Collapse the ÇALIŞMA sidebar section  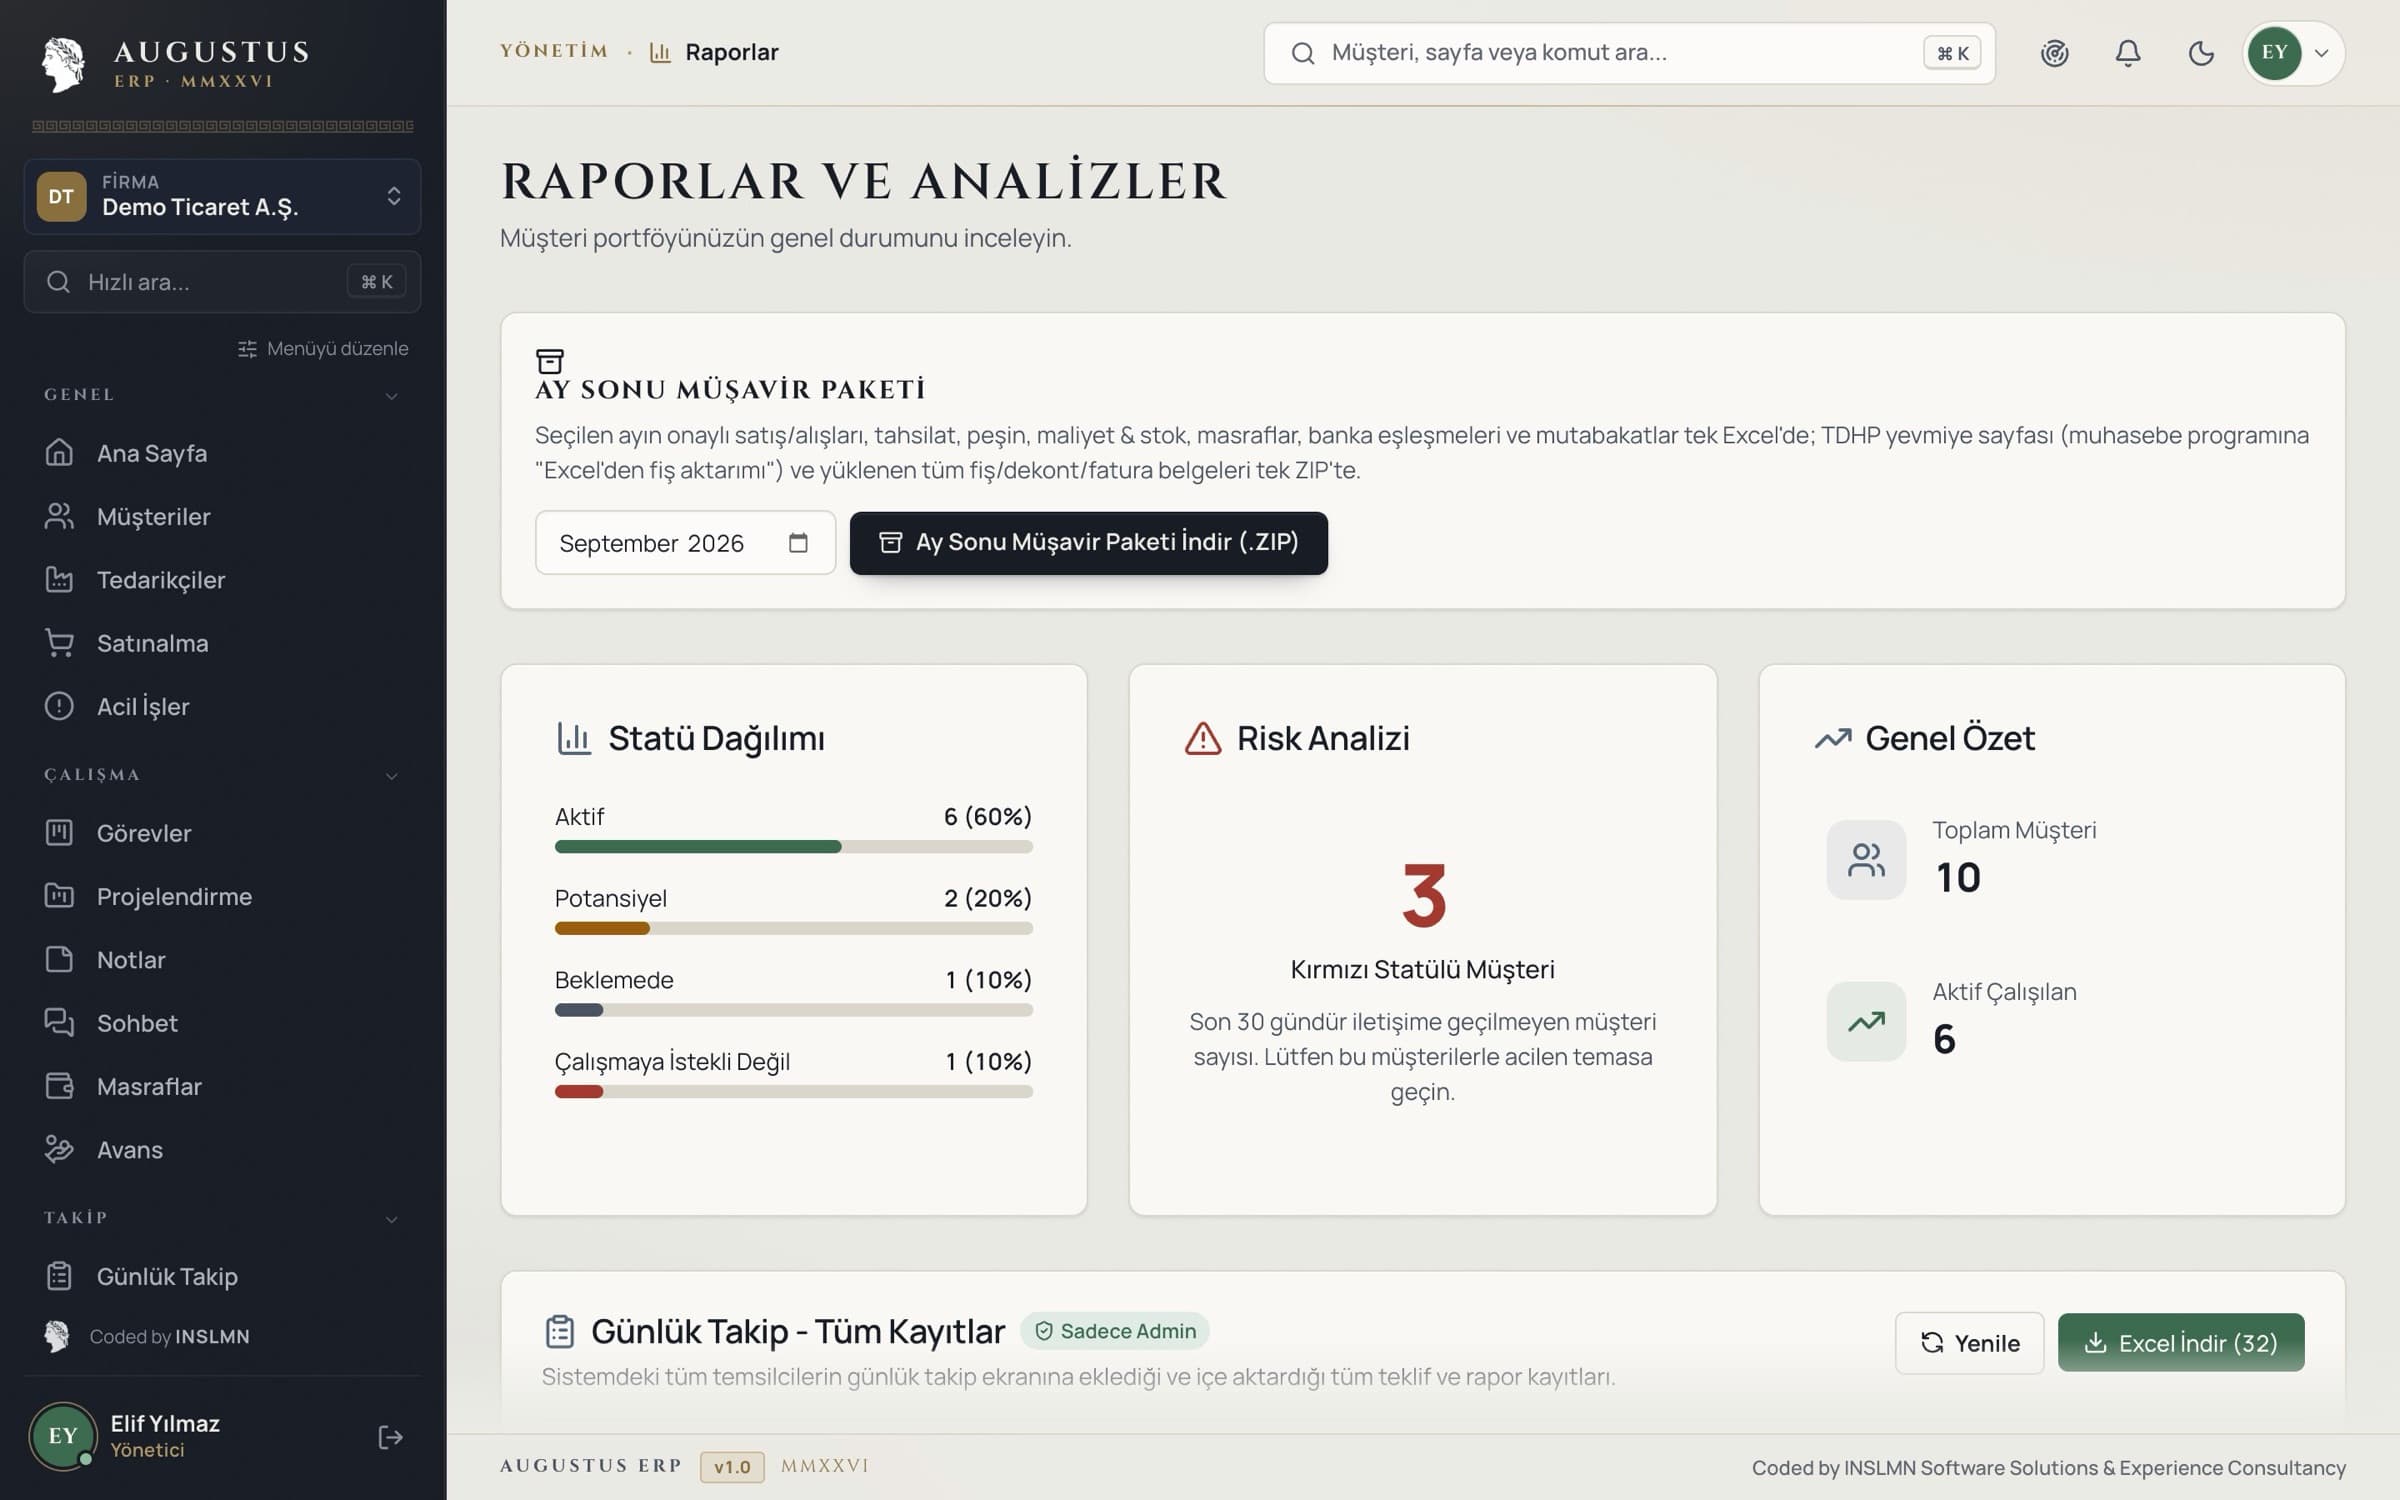(x=392, y=775)
